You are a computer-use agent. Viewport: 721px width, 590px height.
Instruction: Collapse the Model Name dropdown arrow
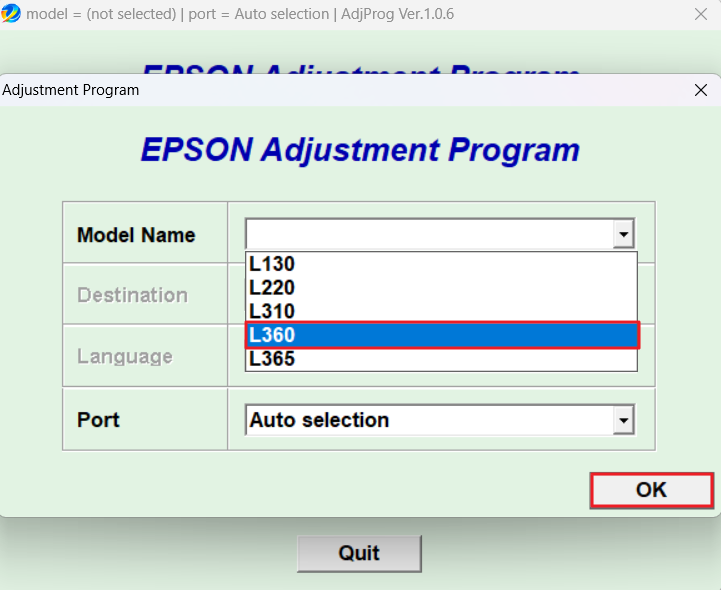pyautogui.click(x=624, y=234)
